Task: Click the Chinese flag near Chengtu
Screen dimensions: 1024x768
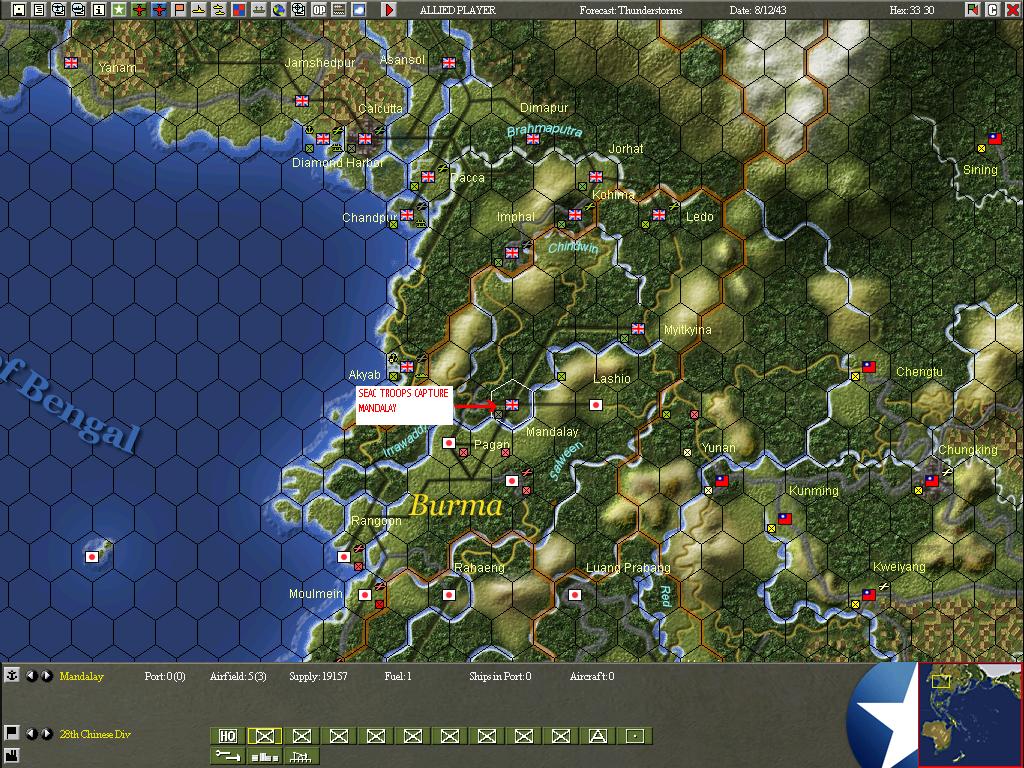Action: click(x=869, y=367)
